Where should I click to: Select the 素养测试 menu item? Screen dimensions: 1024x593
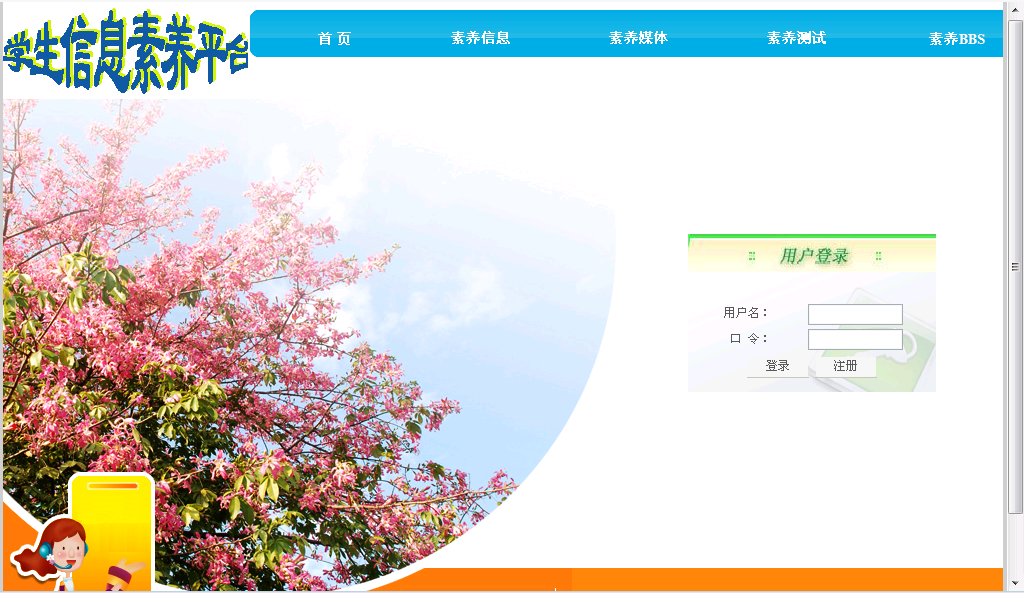pyautogui.click(x=796, y=38)
